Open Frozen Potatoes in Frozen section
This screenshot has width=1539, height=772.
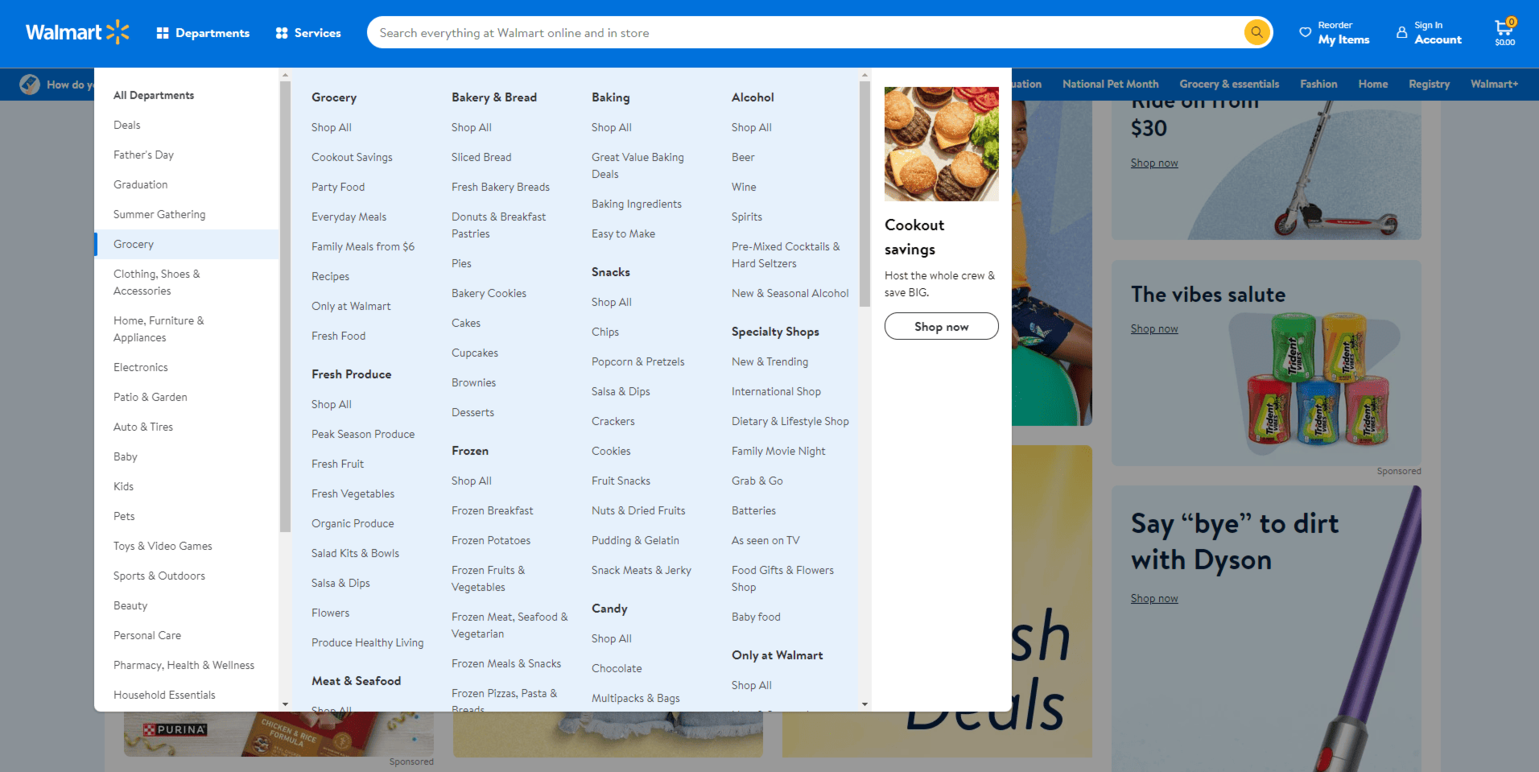(x=490, y=540)
